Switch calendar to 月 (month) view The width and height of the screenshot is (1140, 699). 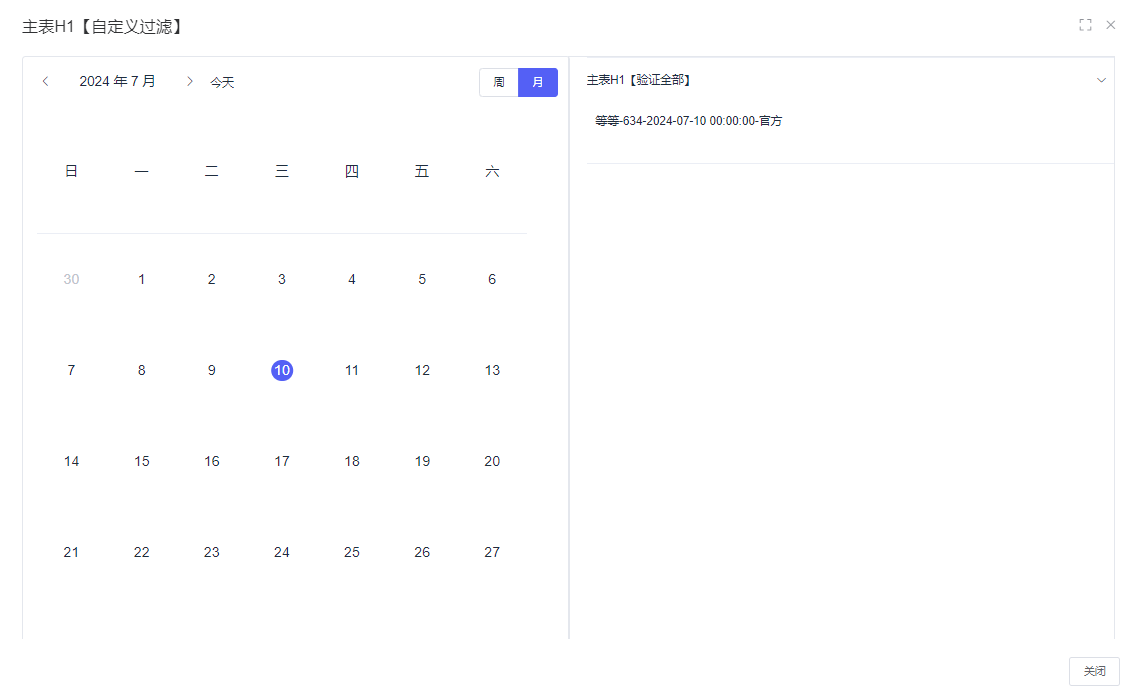538,82
